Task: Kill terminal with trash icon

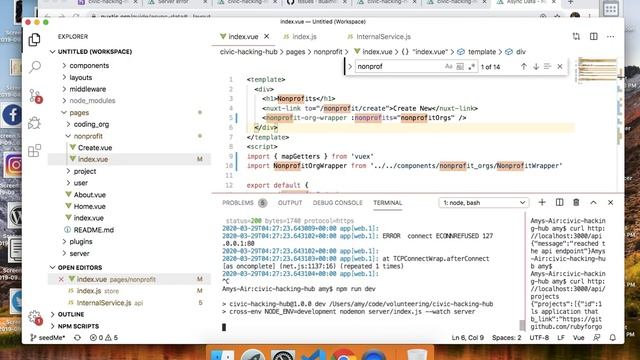Action: (576, 202)
